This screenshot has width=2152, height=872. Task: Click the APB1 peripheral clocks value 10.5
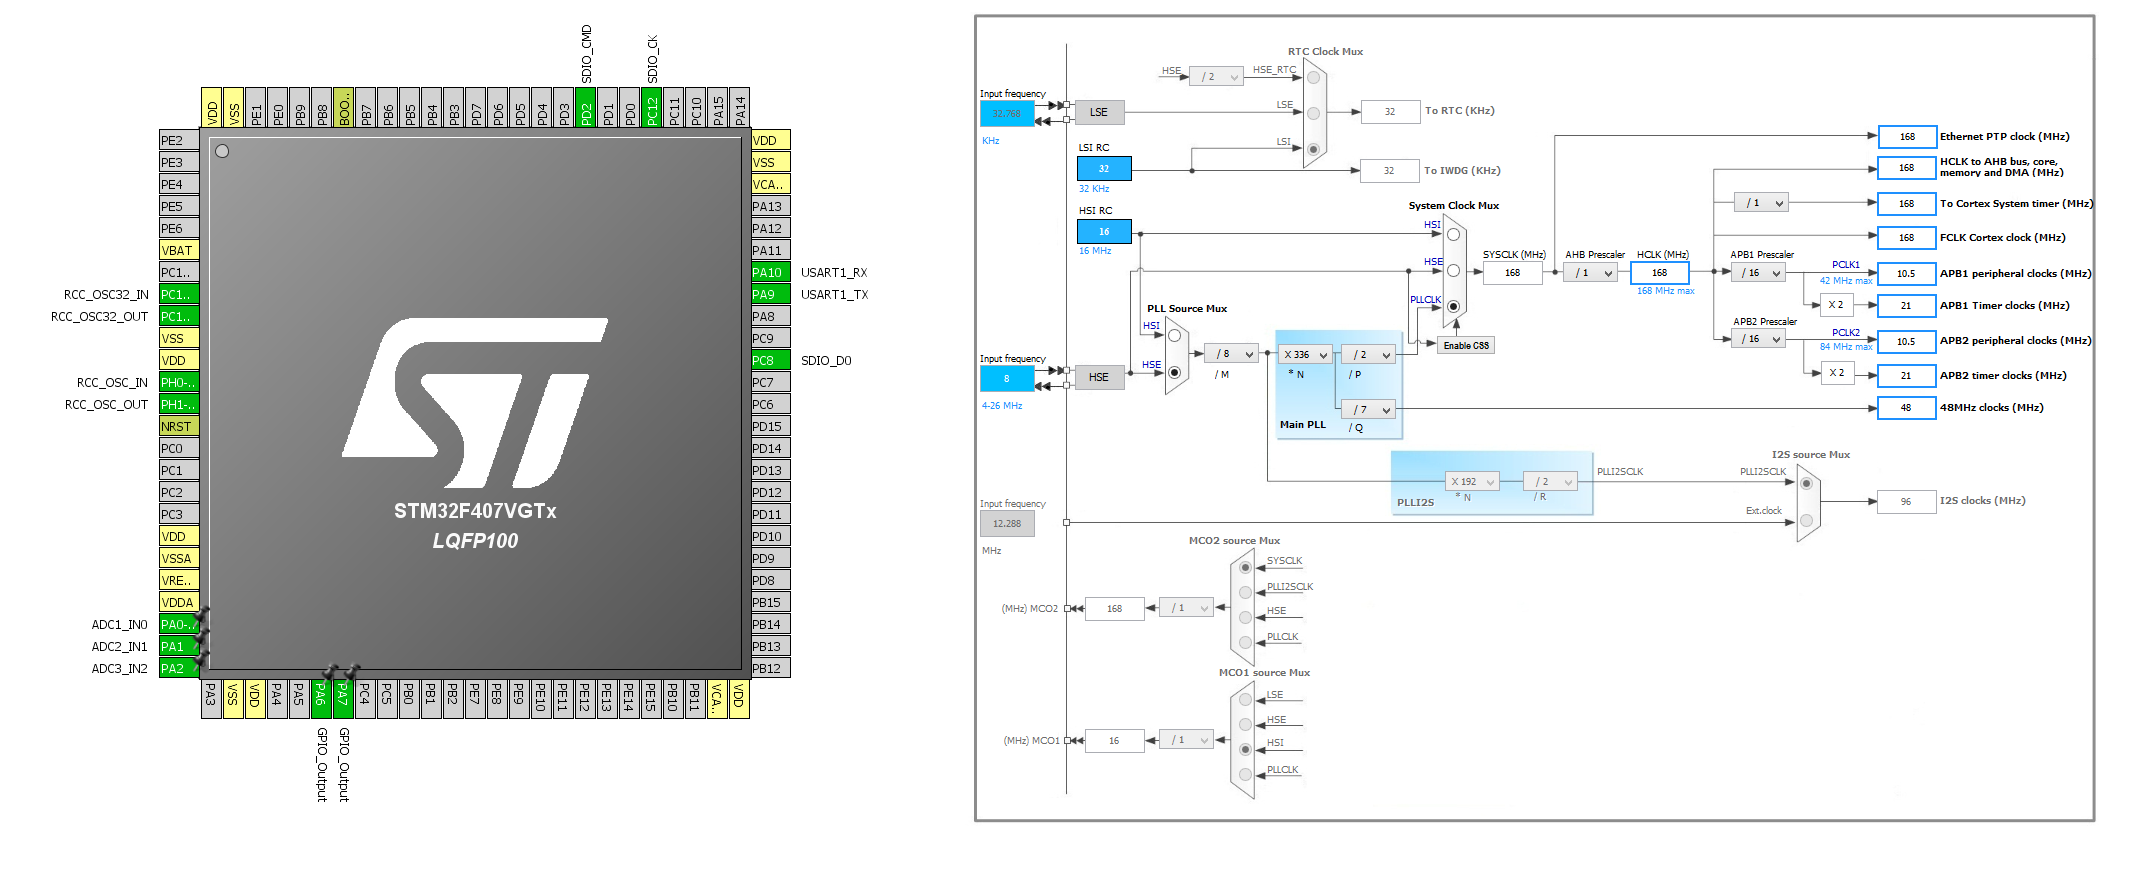click(x=1906, y=274)
